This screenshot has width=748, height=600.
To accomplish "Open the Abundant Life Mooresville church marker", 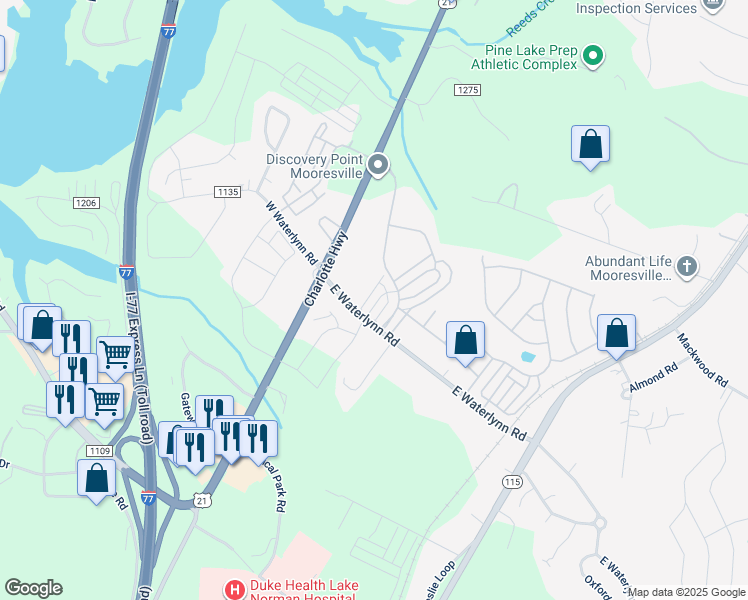I will [687, 267].
